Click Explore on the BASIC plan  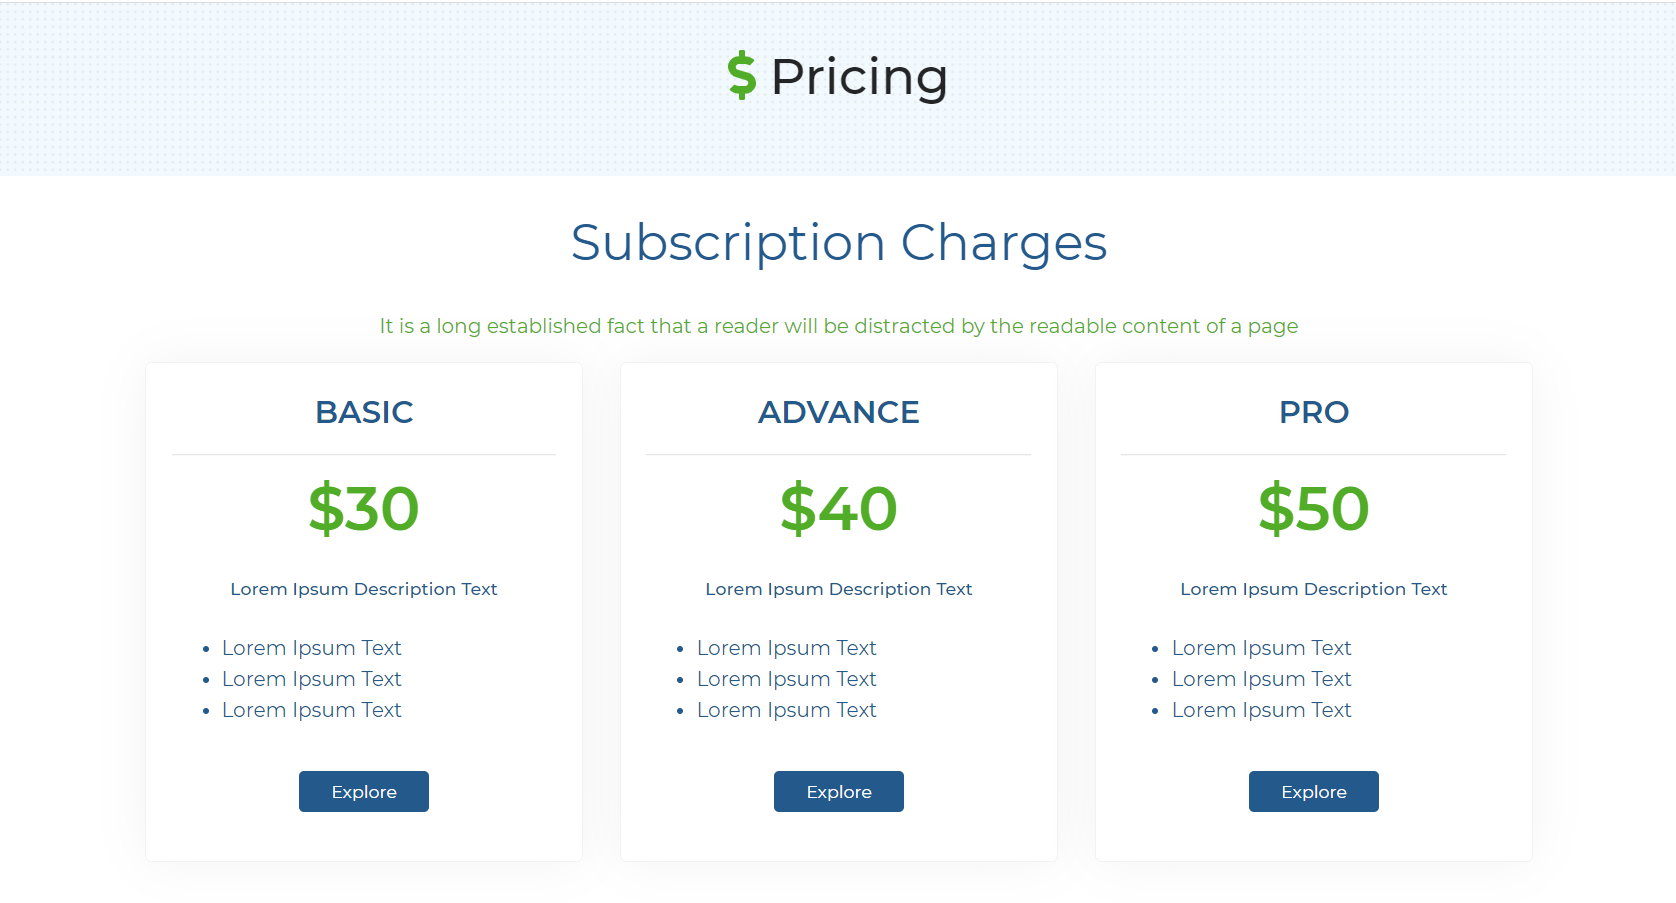click(363, 791)
